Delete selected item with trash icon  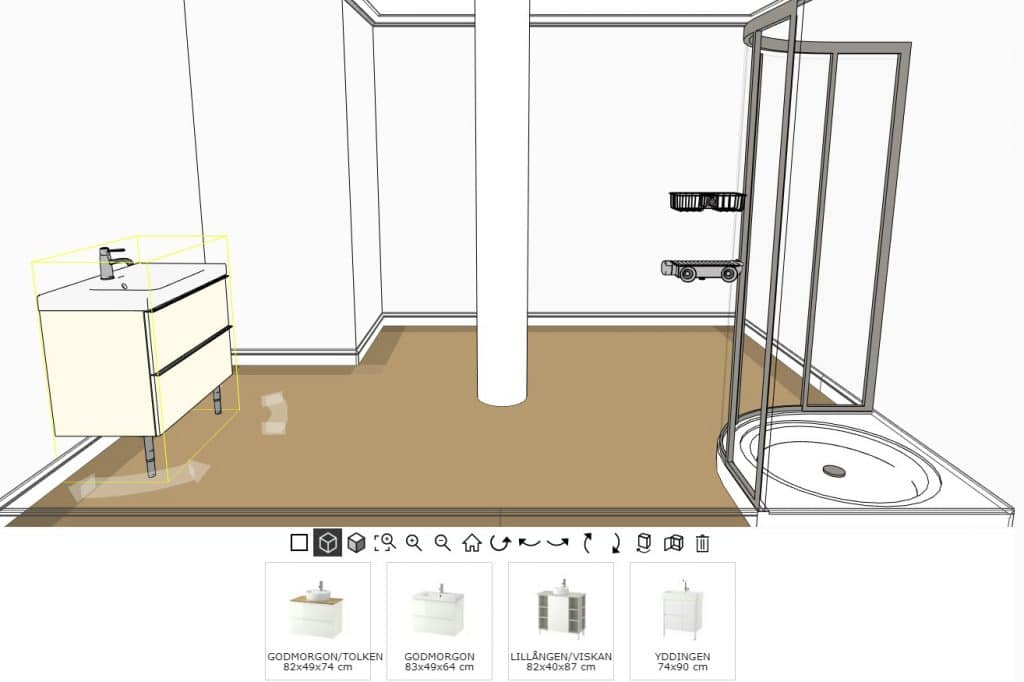coord(703,543)
